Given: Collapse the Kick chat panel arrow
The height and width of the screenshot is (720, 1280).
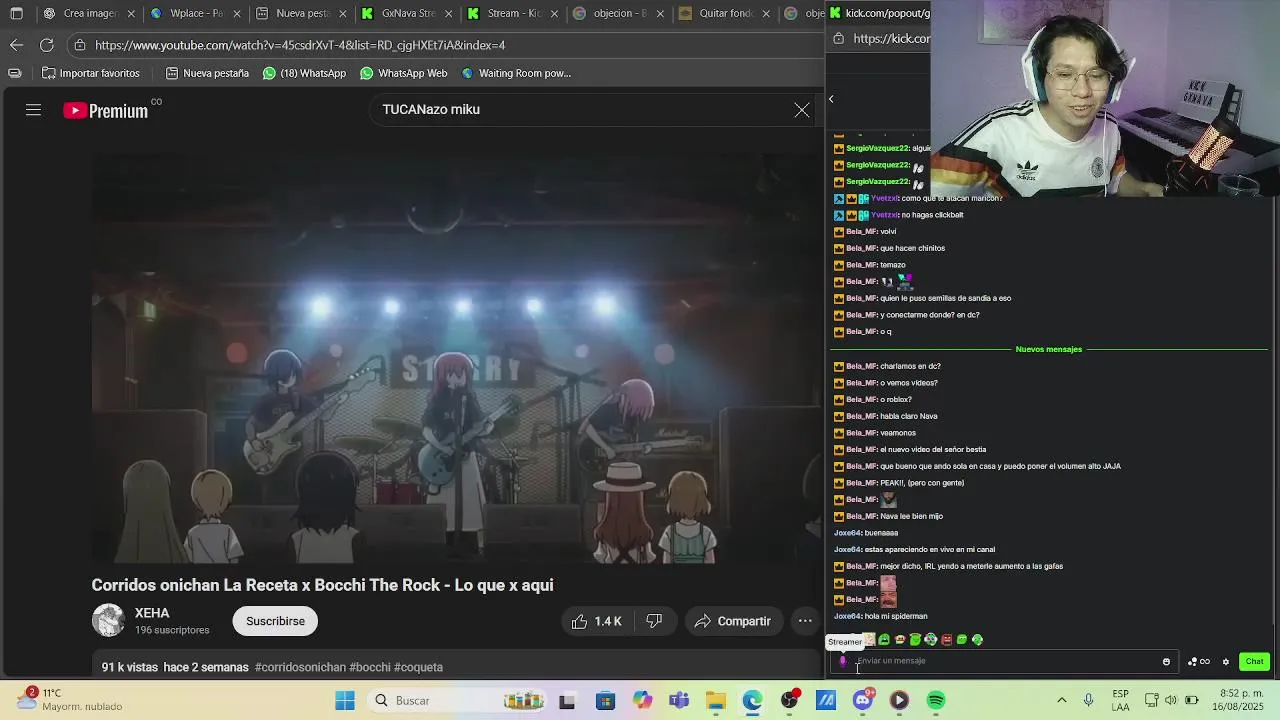Looking at the screenshot, I should [831, 99].
